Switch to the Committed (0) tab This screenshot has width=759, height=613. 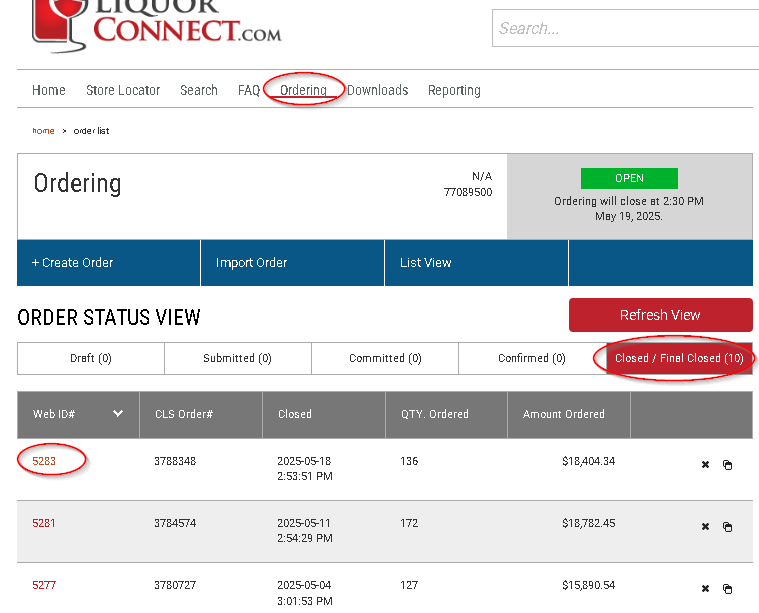pyautogui.click(x=385, y=358)
